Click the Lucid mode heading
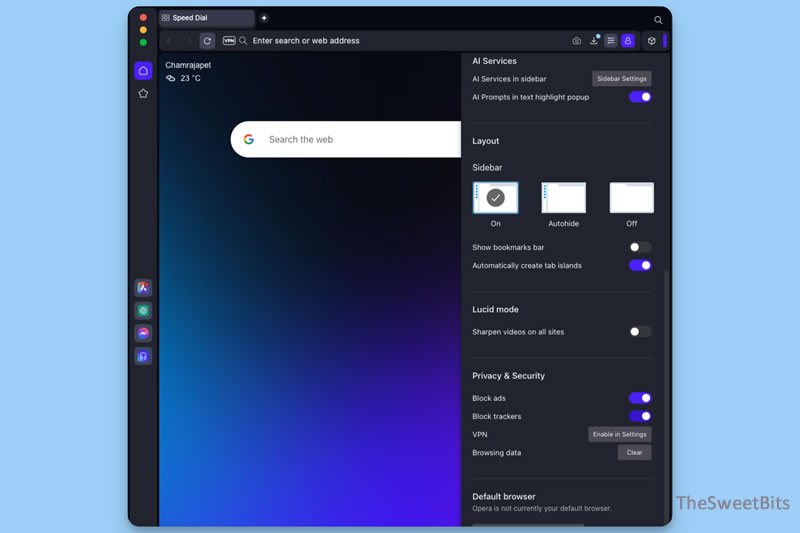The image size is (800, 533). pos(495,310)
